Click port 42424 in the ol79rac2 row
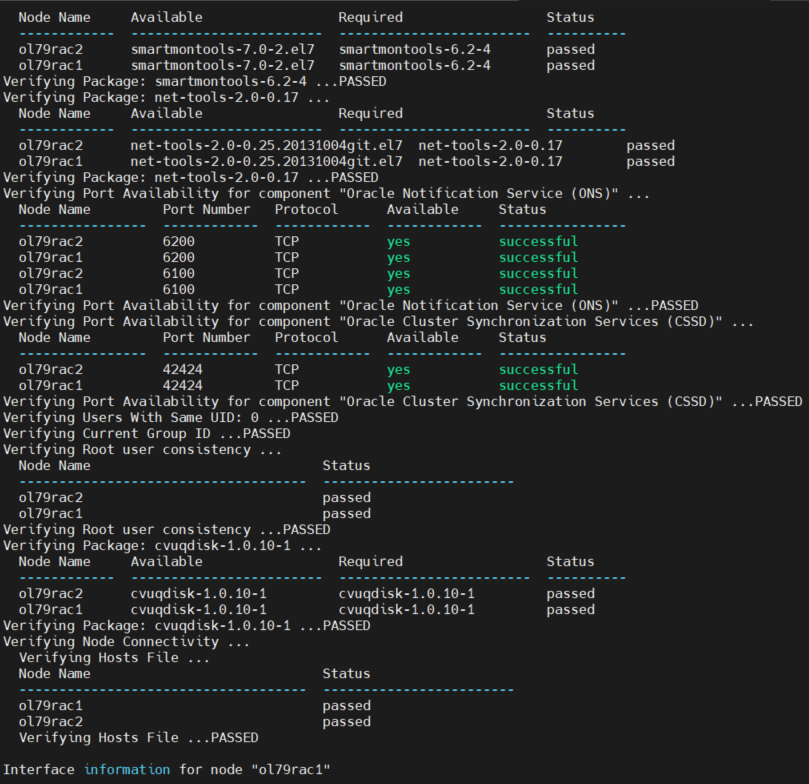809x784 pixels. [183, 369]
